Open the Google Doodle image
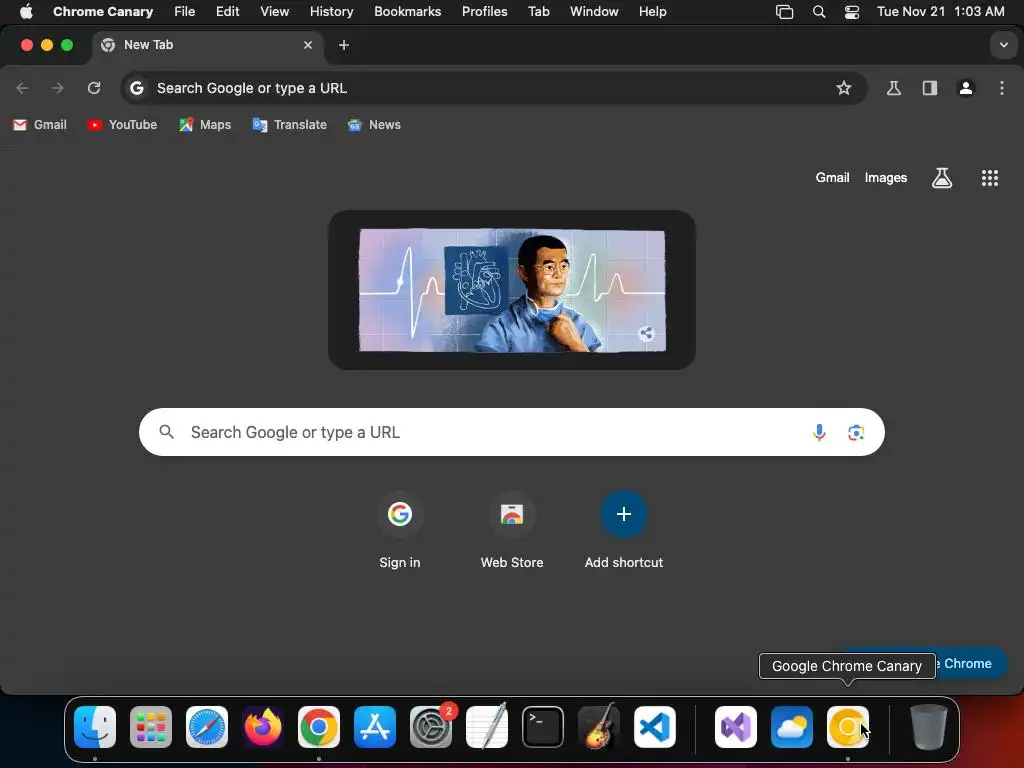The image size is (1024, 768). point(511,290)
